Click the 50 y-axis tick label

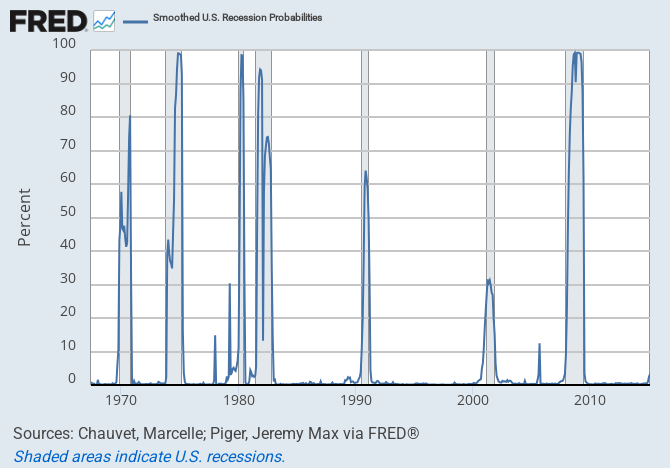(66, 213)
